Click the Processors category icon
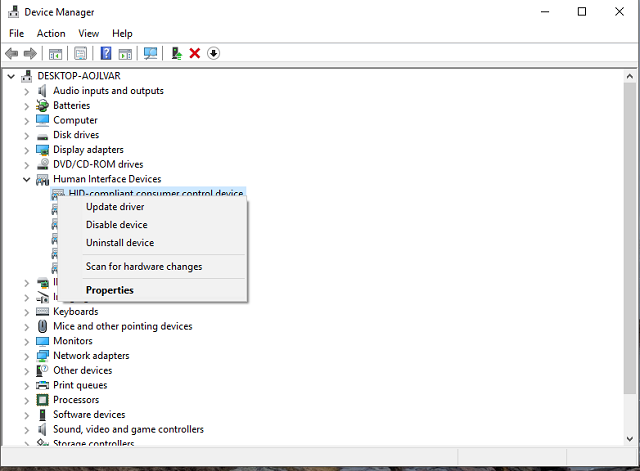 pos(42,400)
